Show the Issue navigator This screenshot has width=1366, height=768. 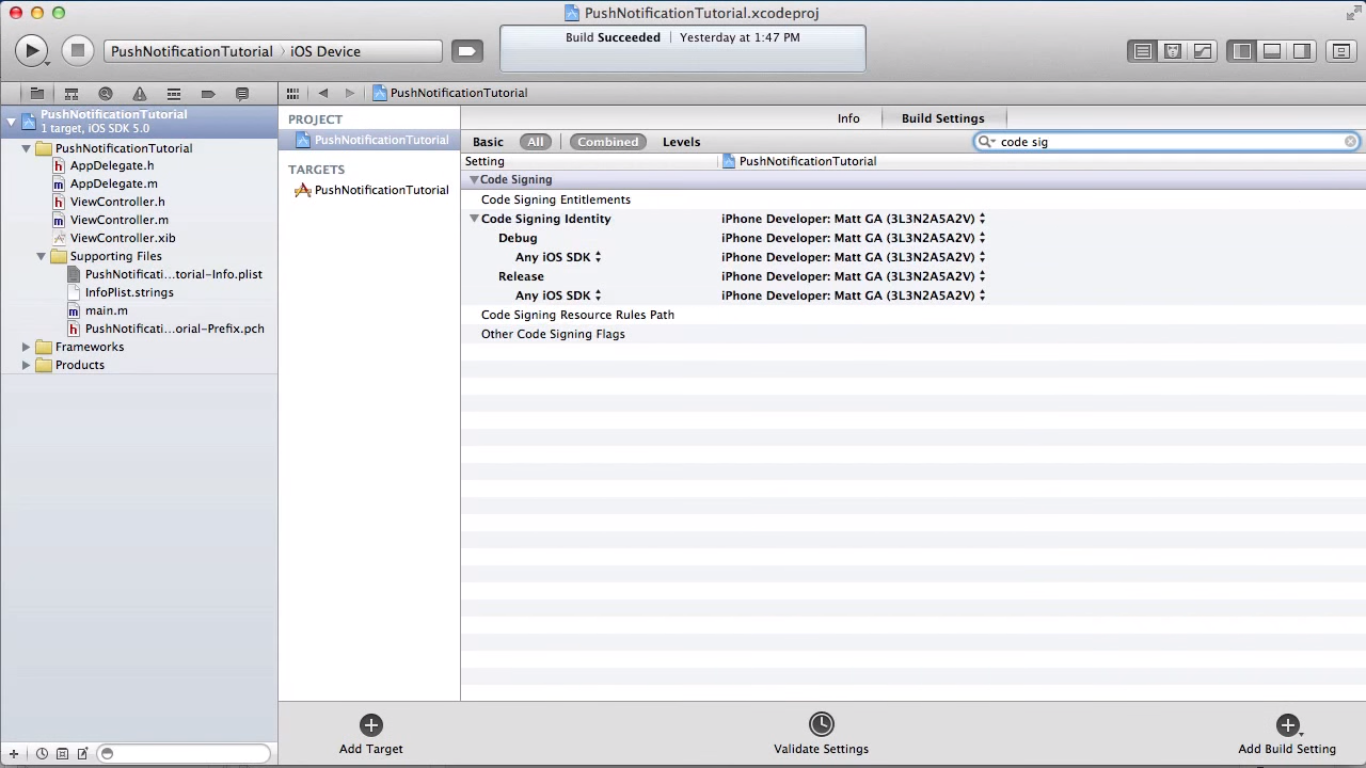(139, 93)
